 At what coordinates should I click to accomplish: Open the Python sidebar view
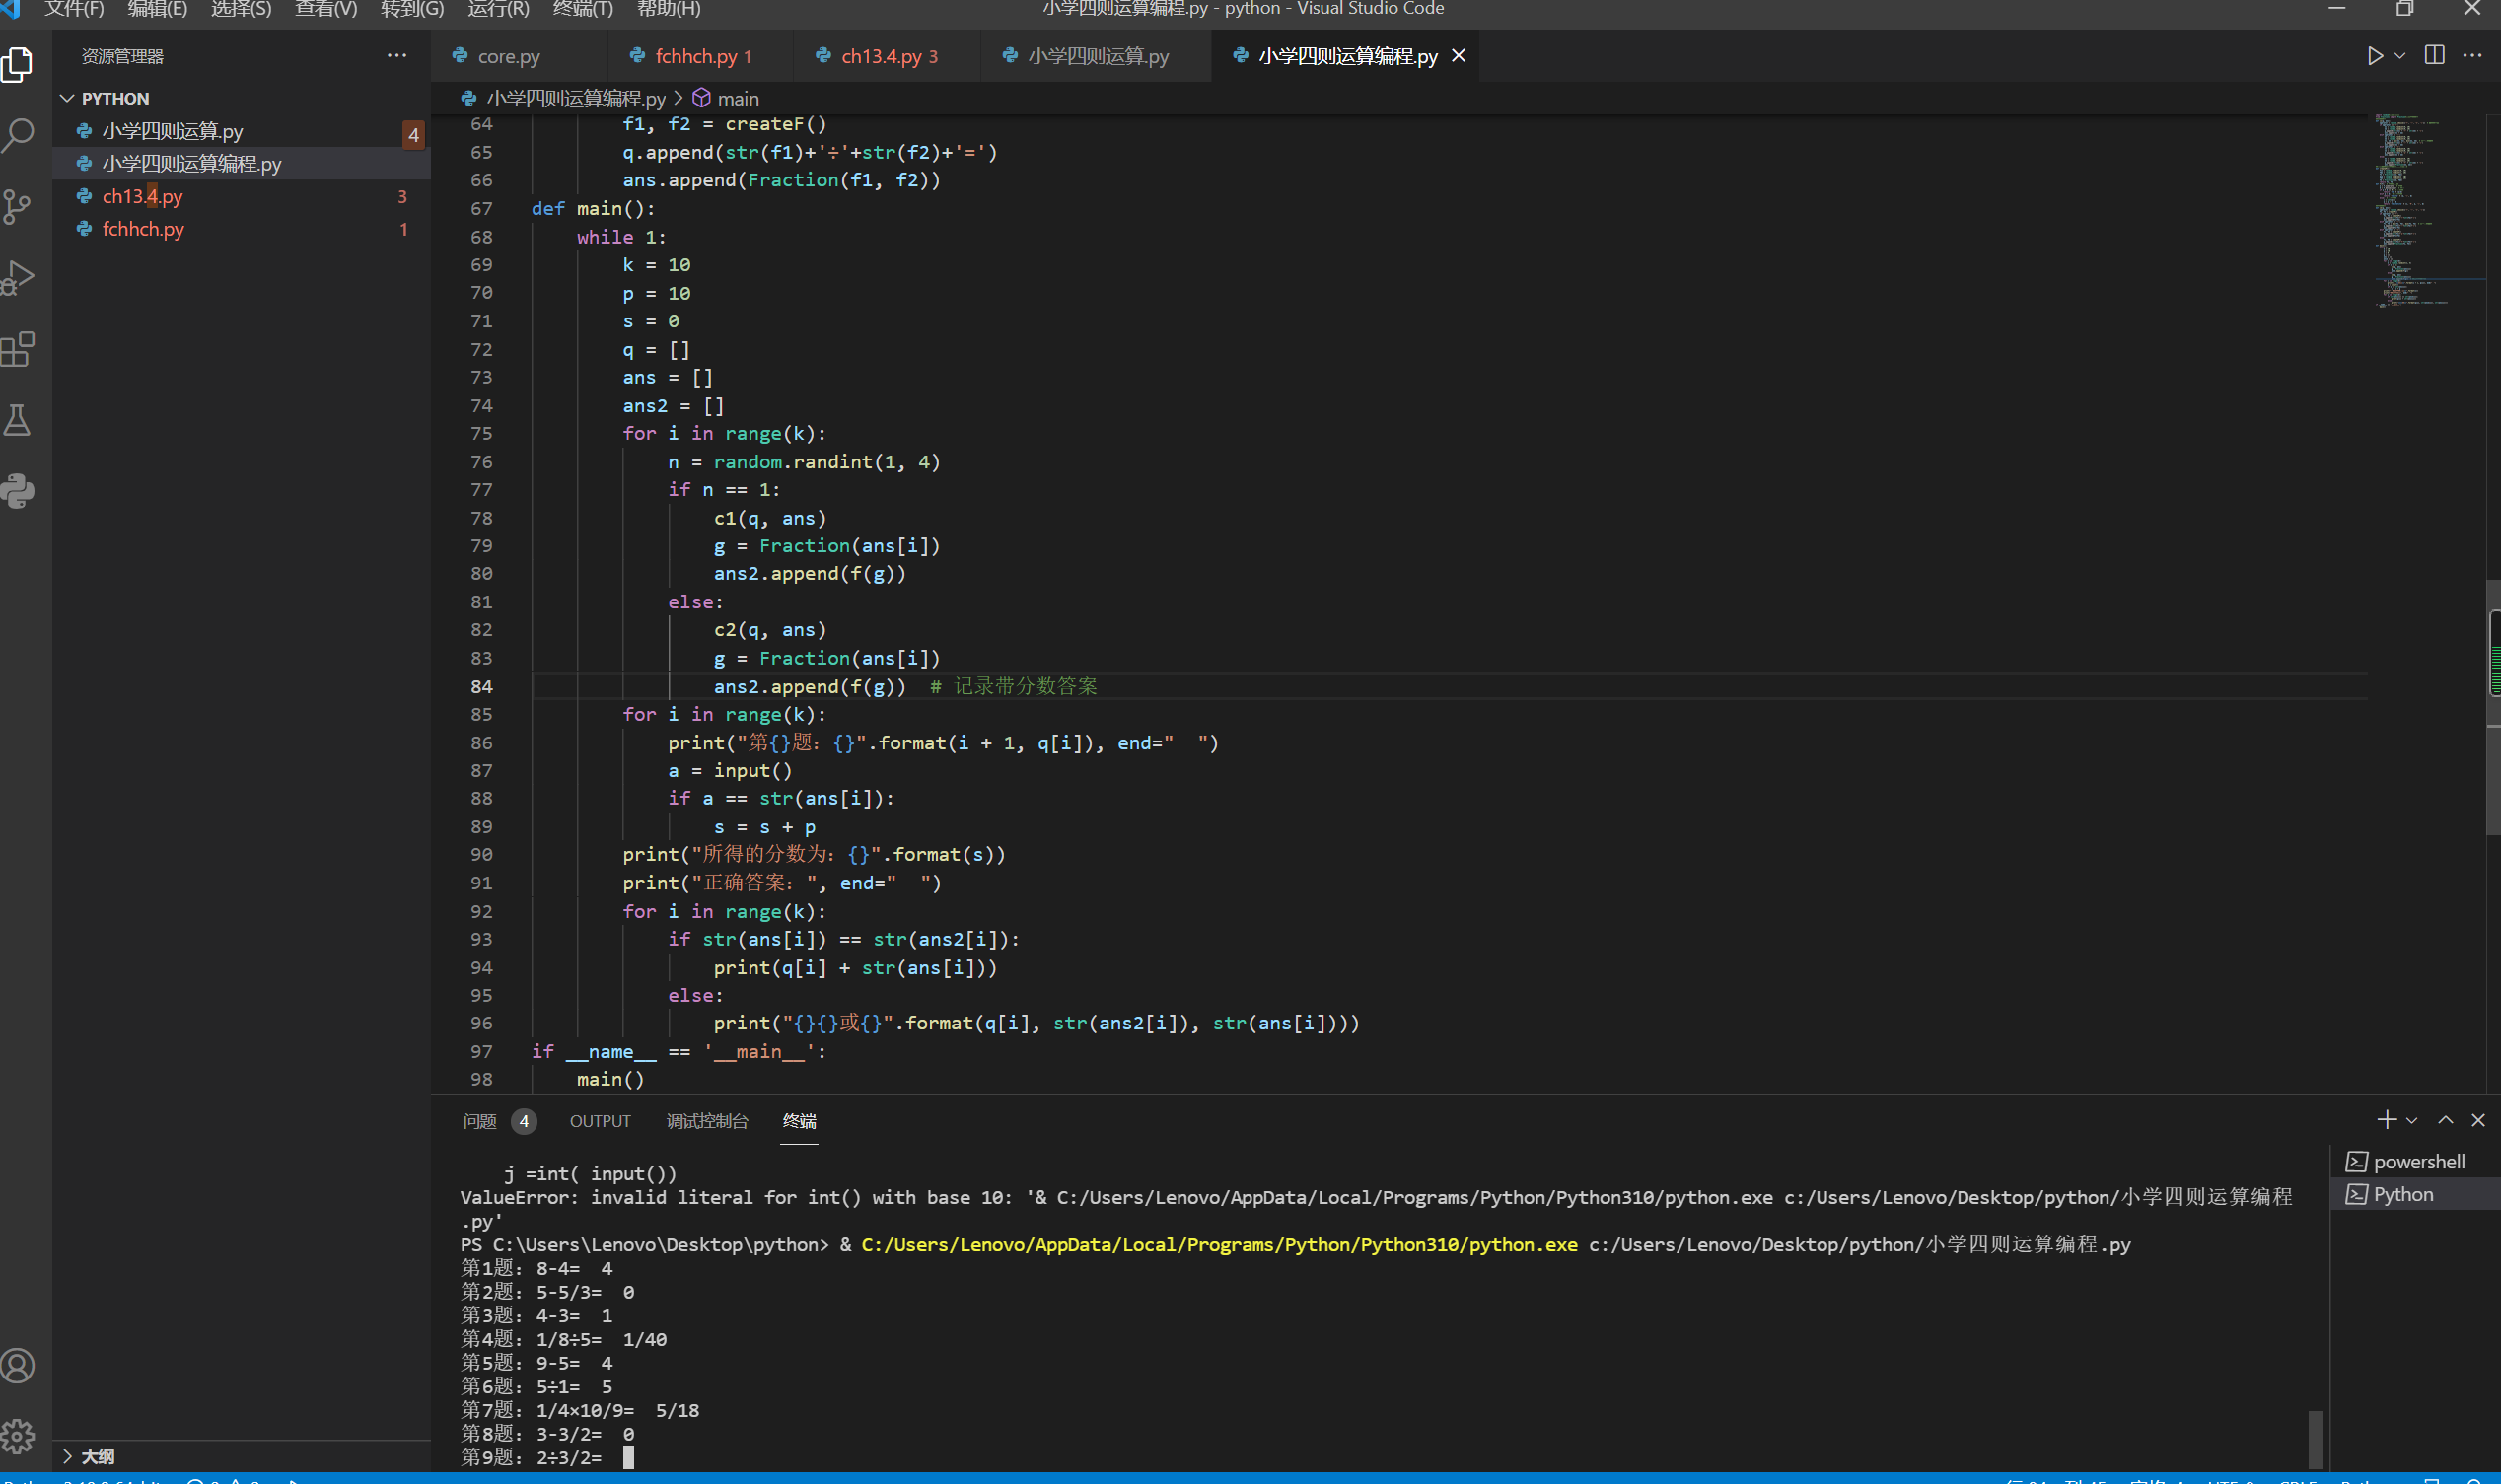pos(18,491)
